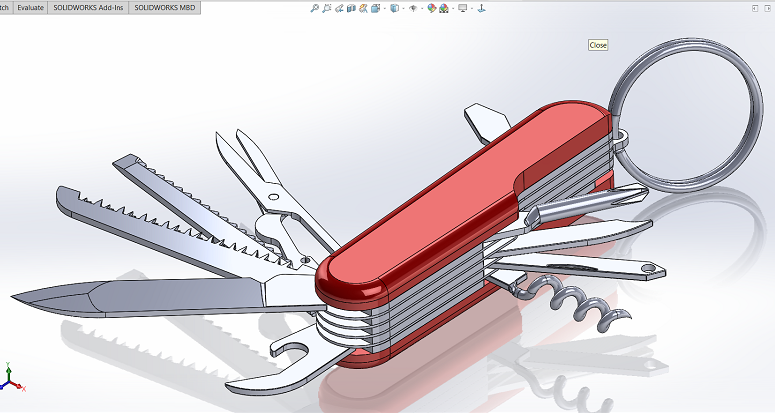
Task: Open the Hide/Show Items eye icon
Action: pyautogui.click(x=413, y=8)
